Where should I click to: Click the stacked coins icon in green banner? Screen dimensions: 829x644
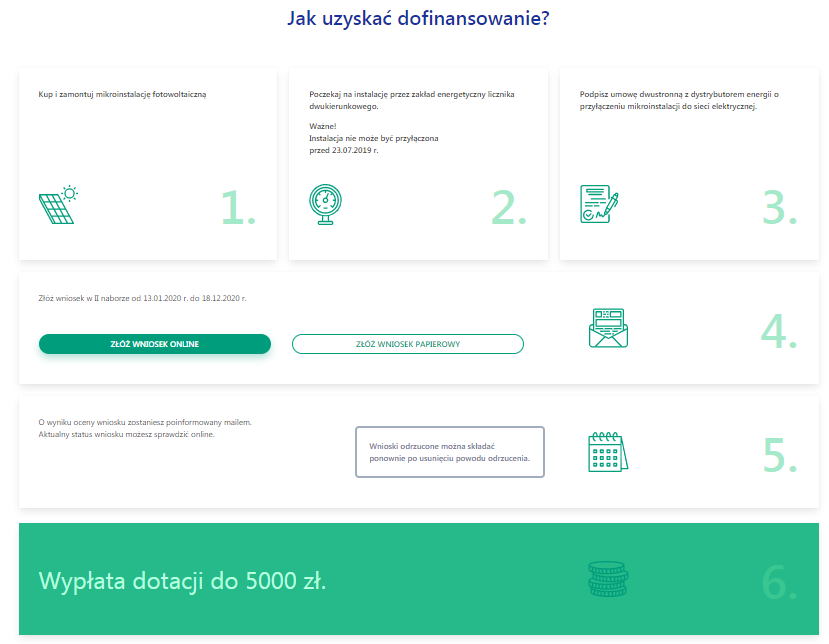(x=607, y=580)
